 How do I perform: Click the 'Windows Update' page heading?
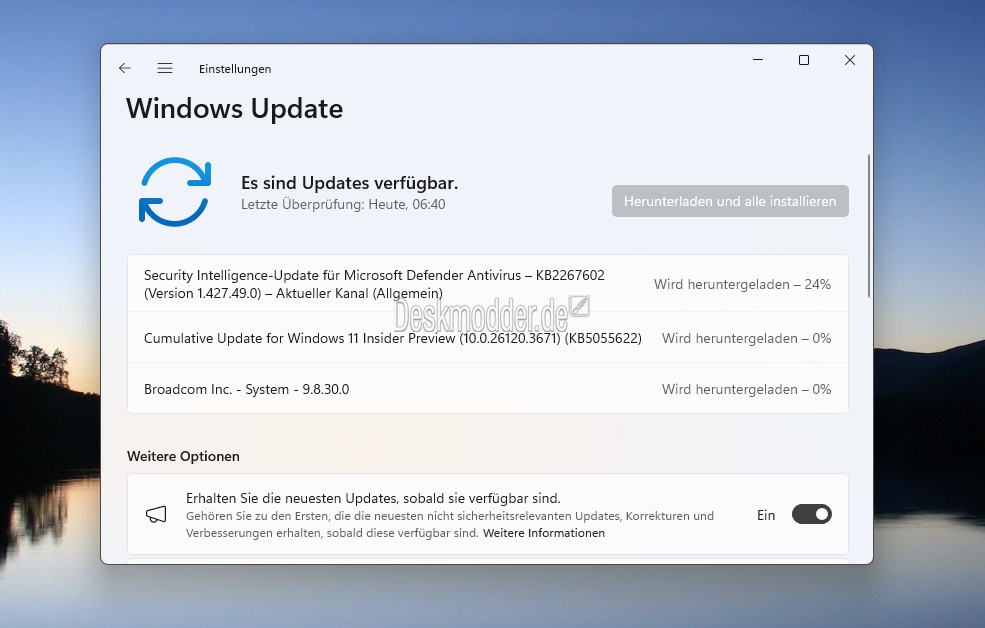(x=234, y=109)
